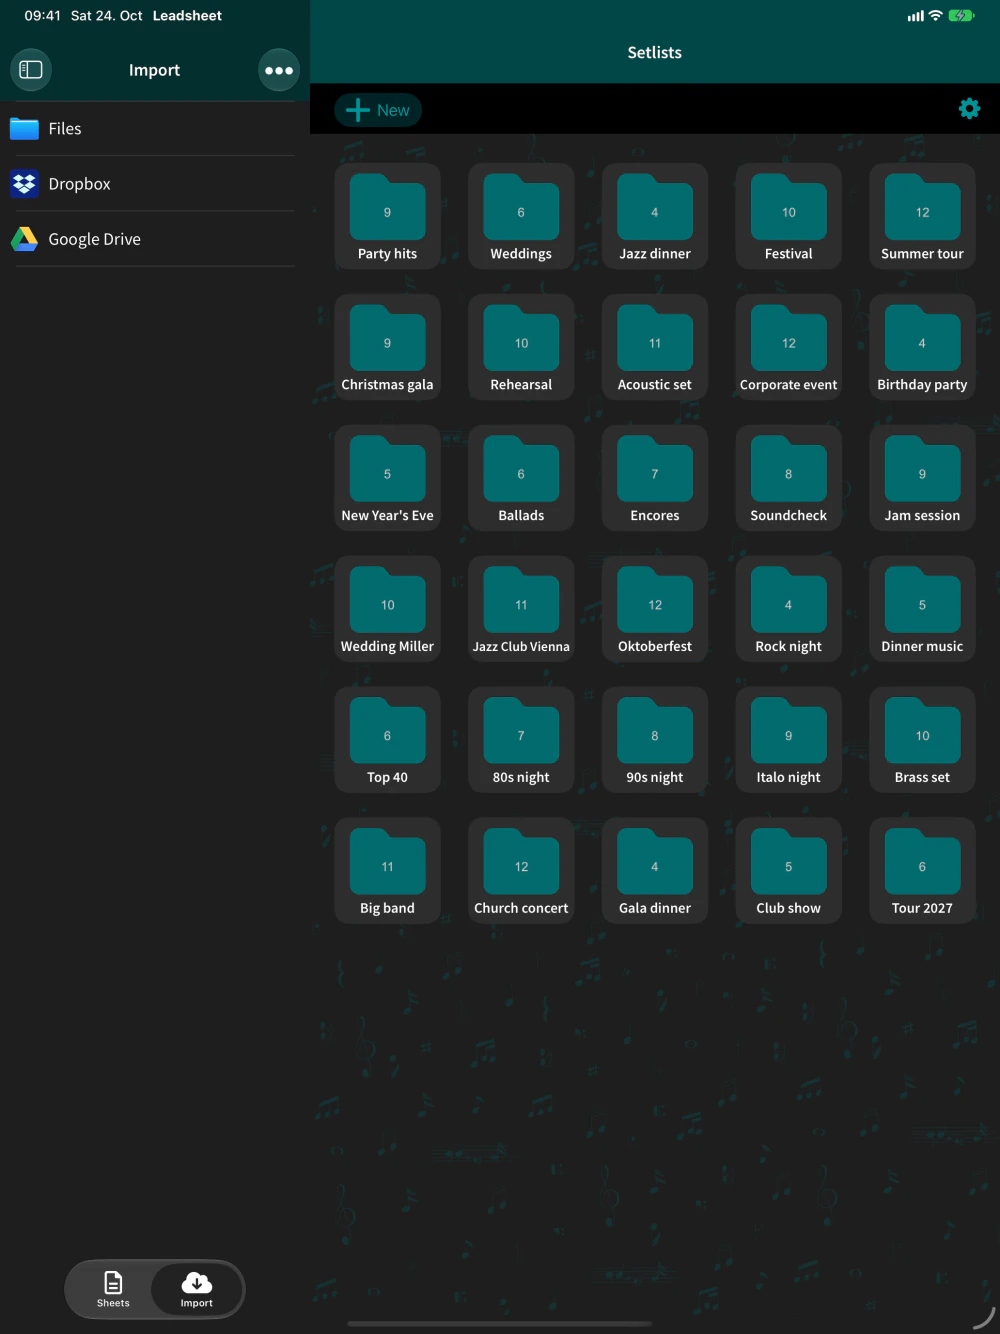Open the Jam session setlist

click(922, 479)
